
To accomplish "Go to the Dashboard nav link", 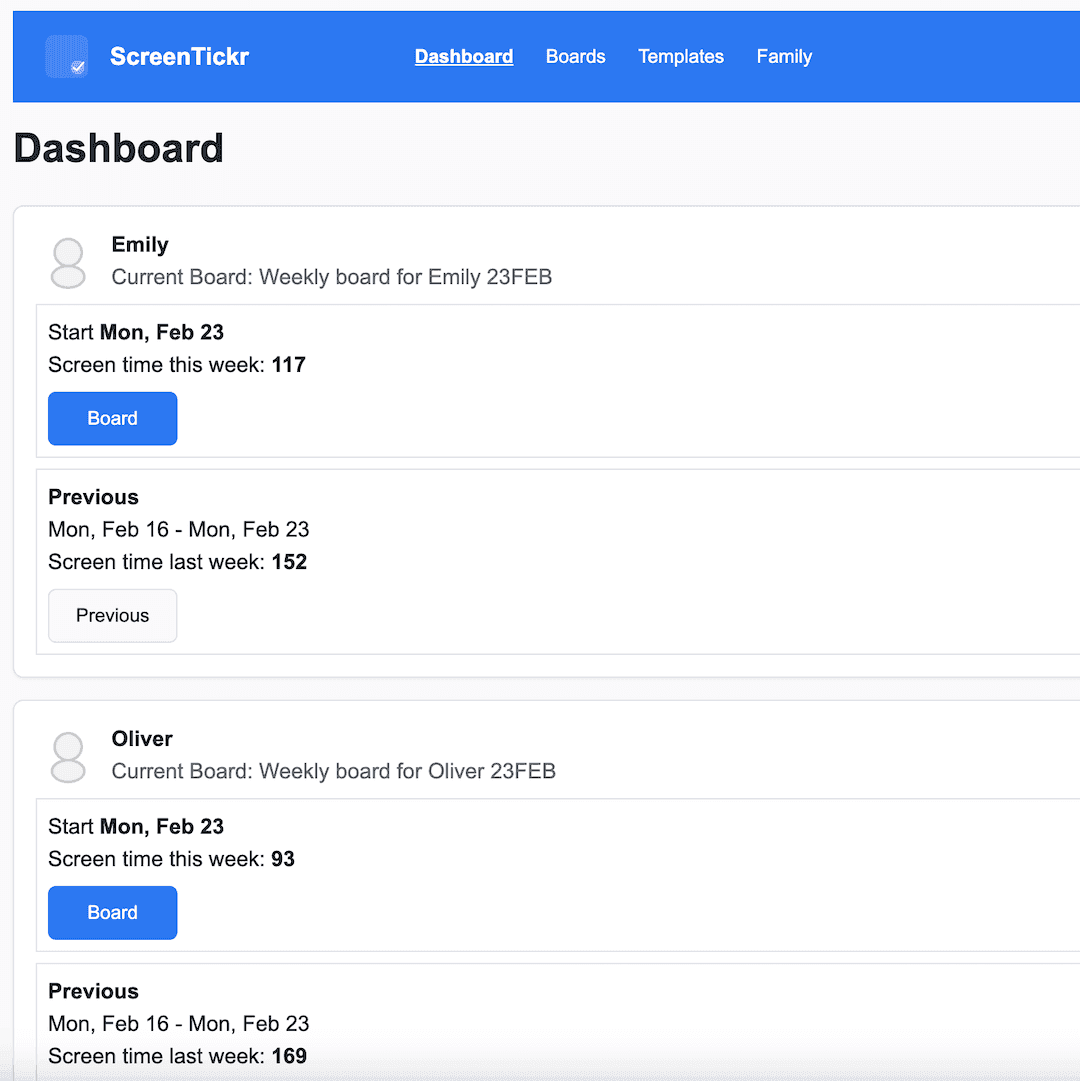I will click(464, 57).
